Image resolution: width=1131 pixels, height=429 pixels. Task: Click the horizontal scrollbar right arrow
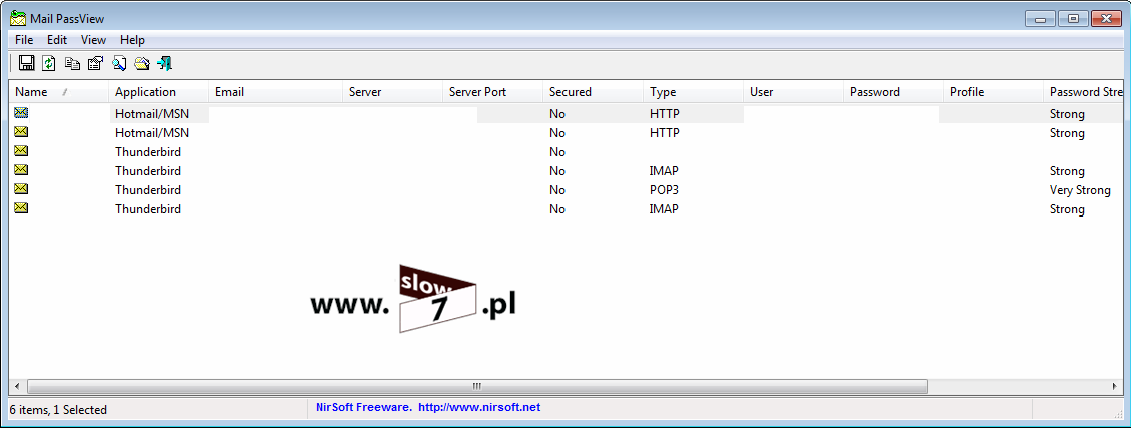1114,386
